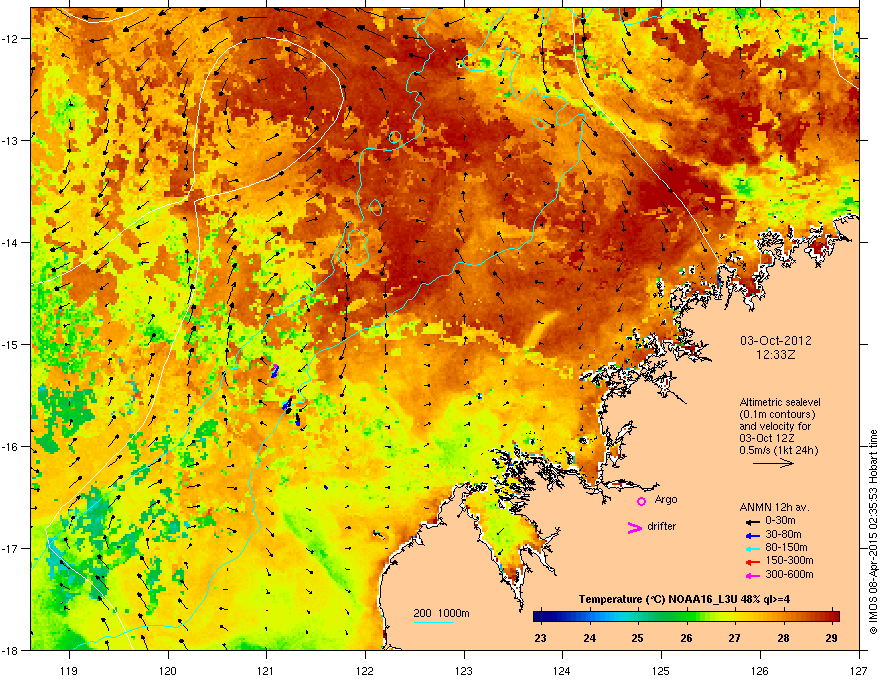Click the latitude axis label -16

pyautogui.click(x=10, y=446)
